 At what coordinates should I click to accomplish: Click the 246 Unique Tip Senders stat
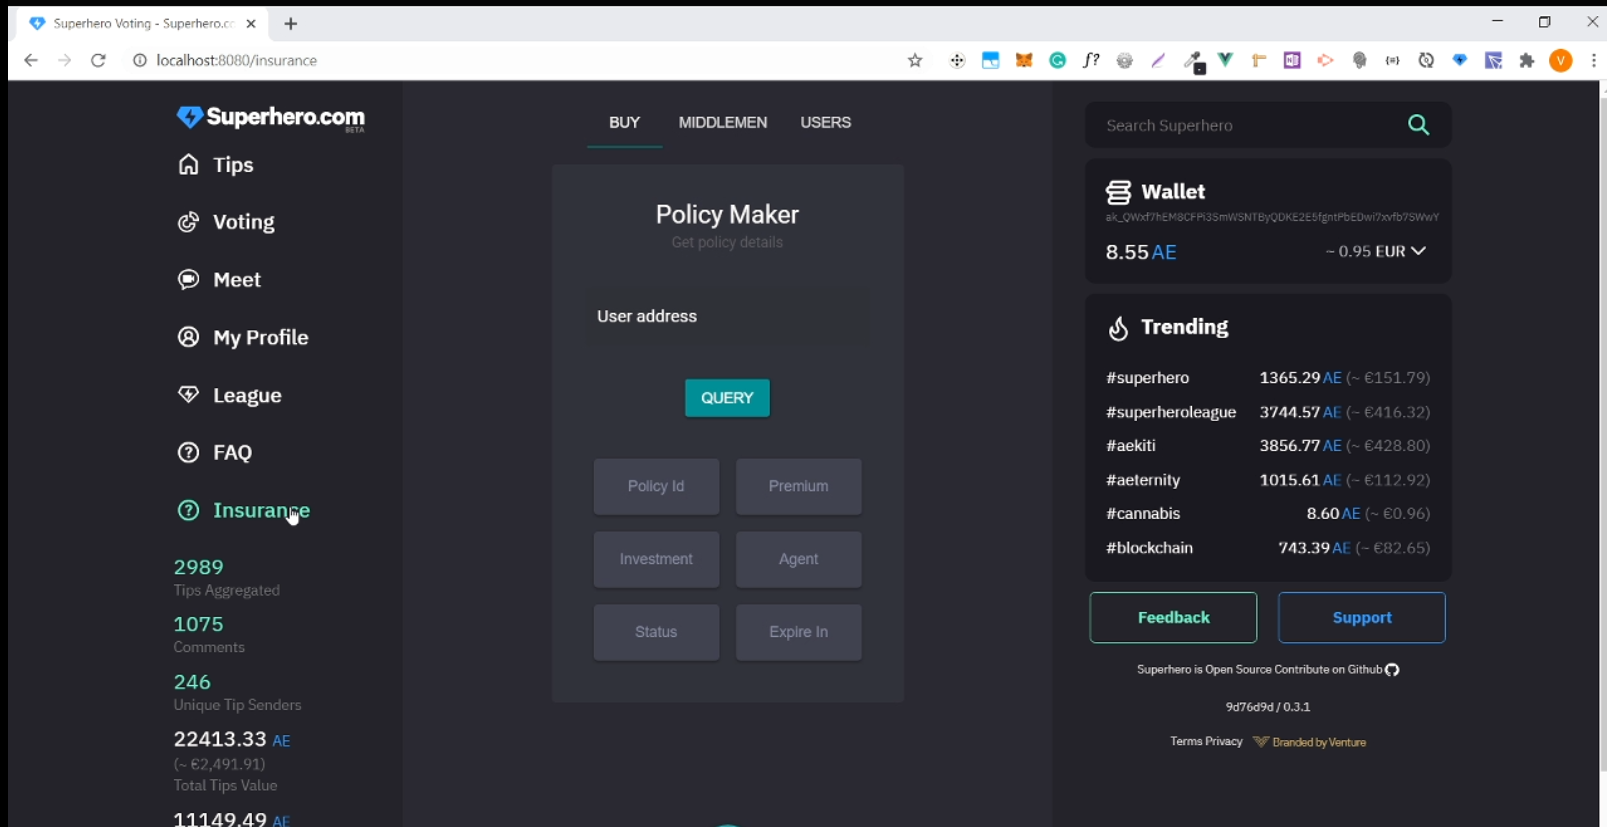pyautogui.click(x=237, y=692)
